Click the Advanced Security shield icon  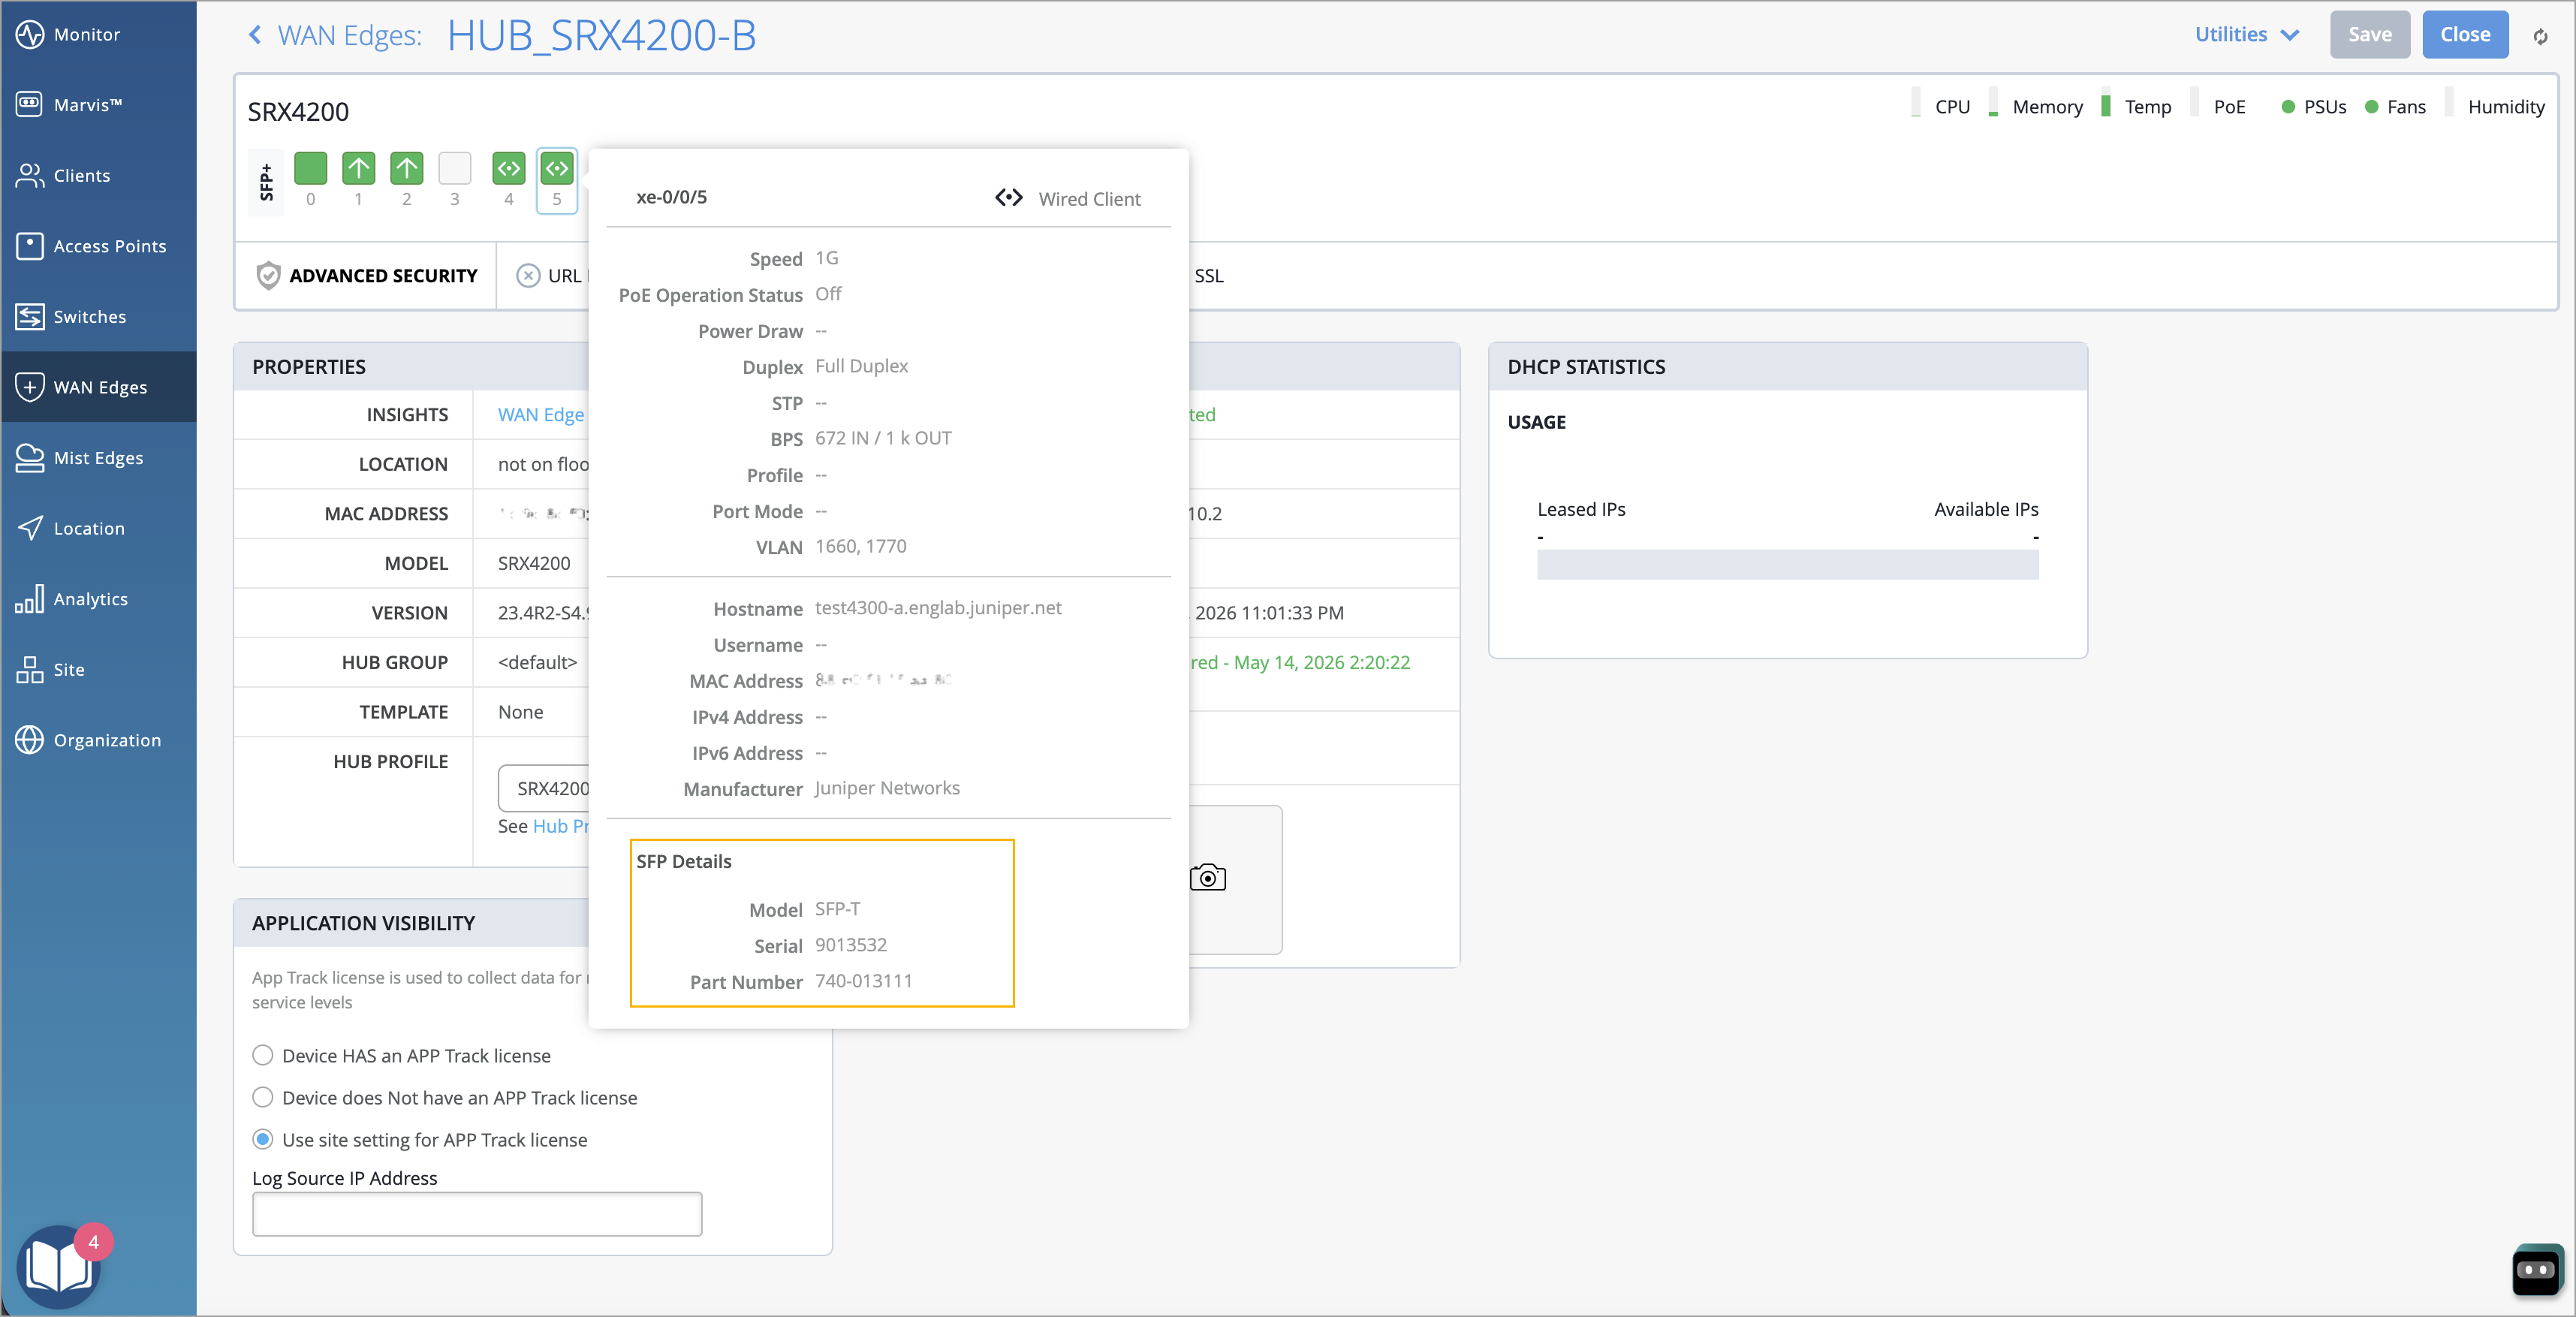click(268, 276)
